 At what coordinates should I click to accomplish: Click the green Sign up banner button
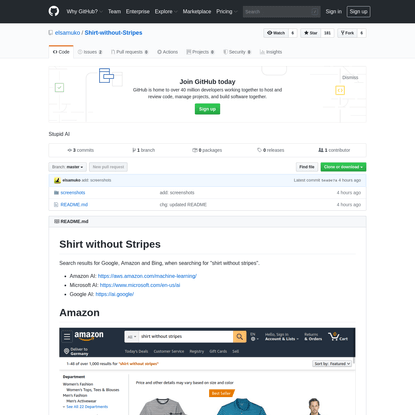point(207,109)
